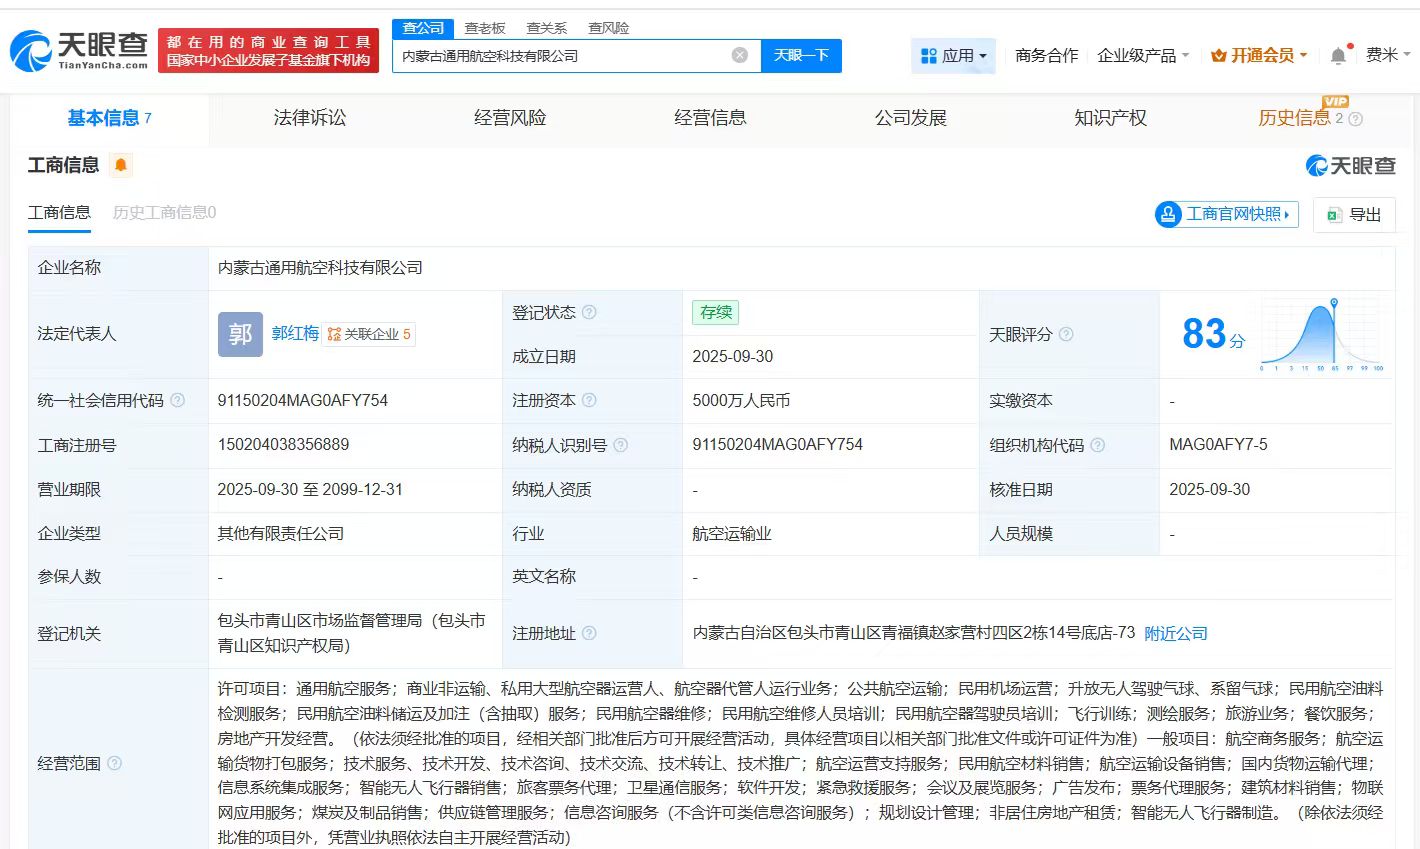Click help icon next to 登记状态

click(589, 312)
